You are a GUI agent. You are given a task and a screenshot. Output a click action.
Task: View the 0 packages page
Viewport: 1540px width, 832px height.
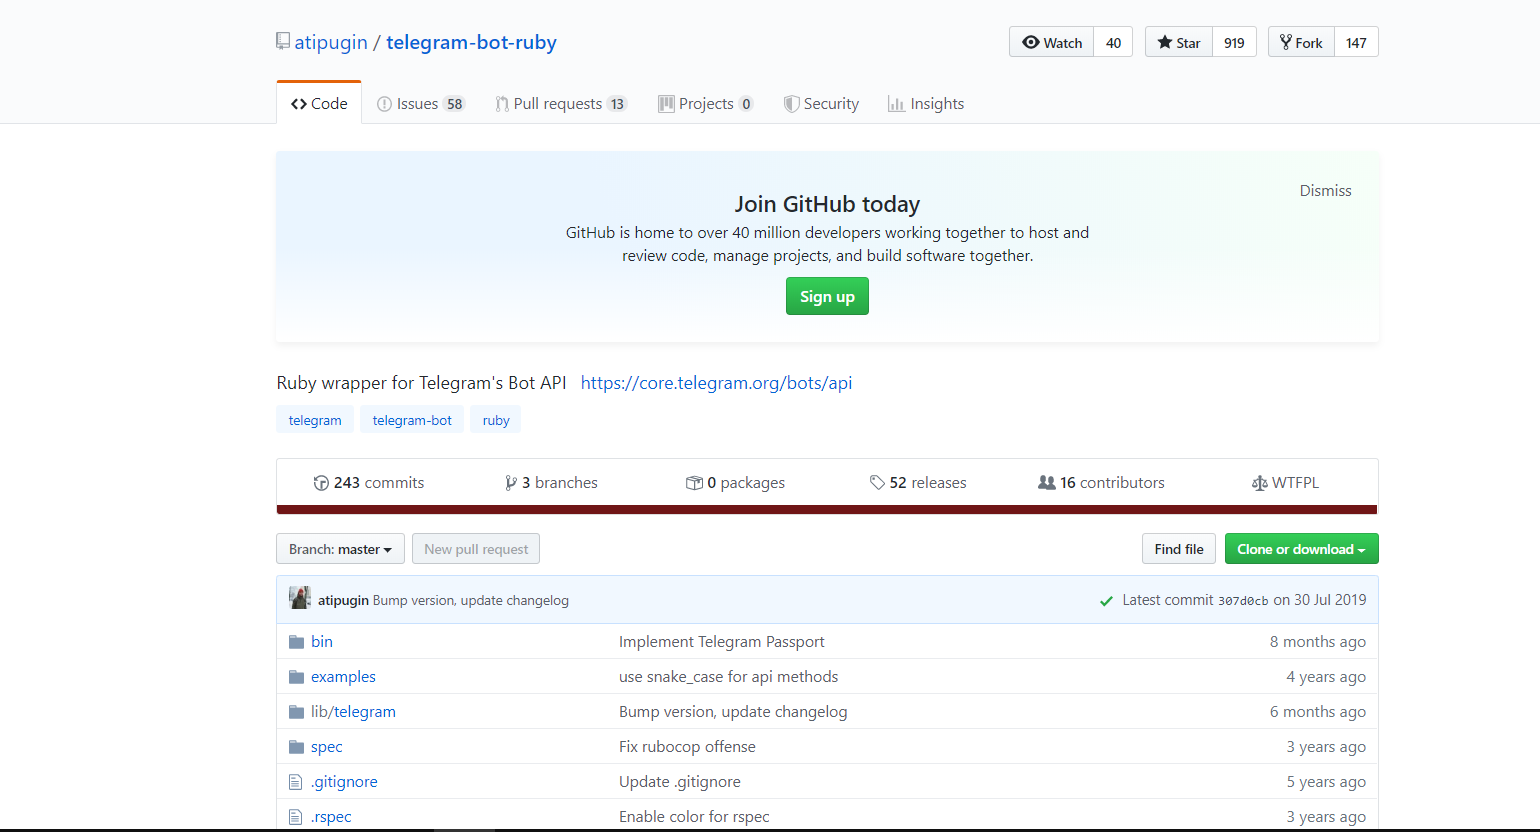tap(735, 483)
